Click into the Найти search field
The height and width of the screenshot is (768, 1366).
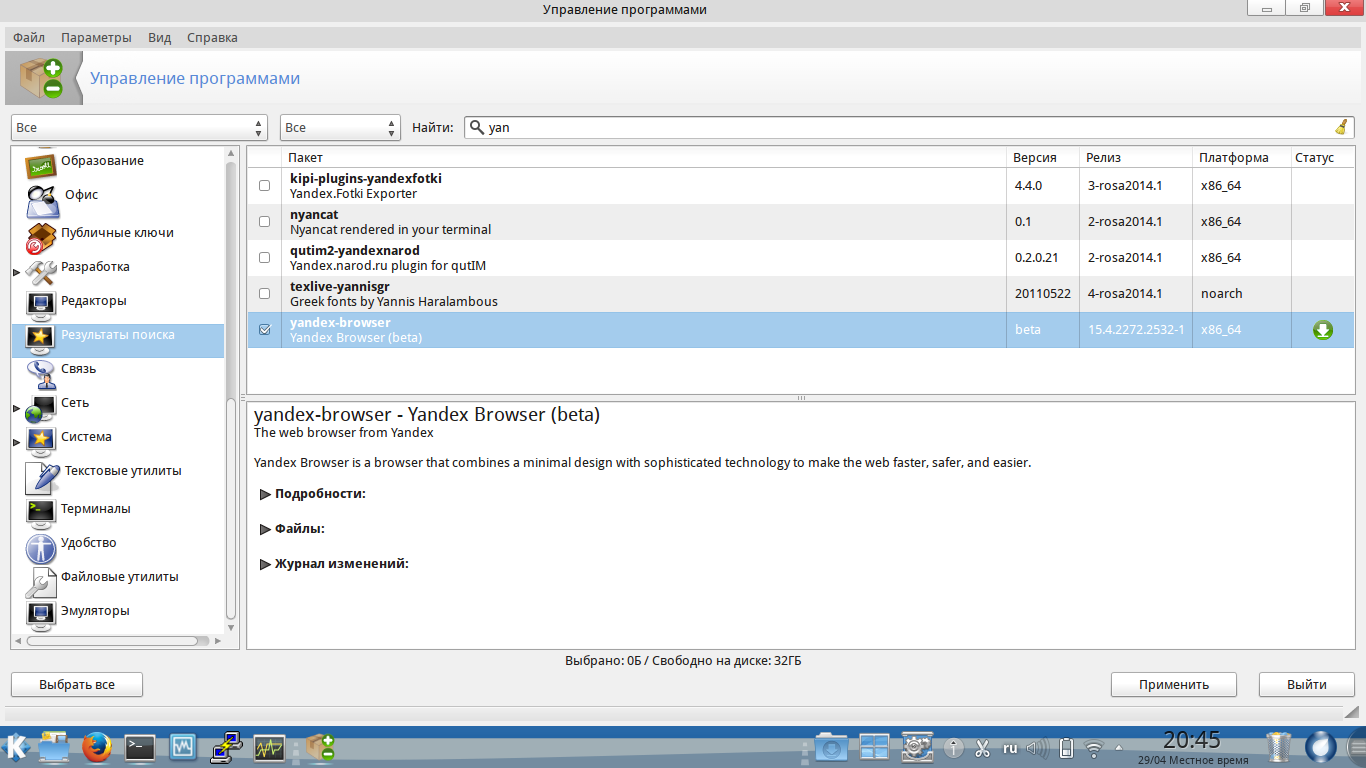[x=908, y=128]
